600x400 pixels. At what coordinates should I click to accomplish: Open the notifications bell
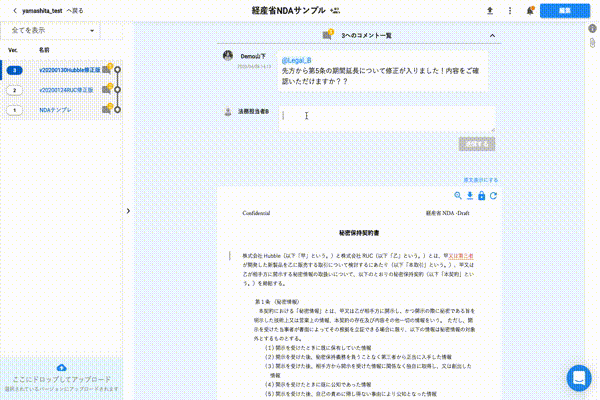[x=530, y=11]
